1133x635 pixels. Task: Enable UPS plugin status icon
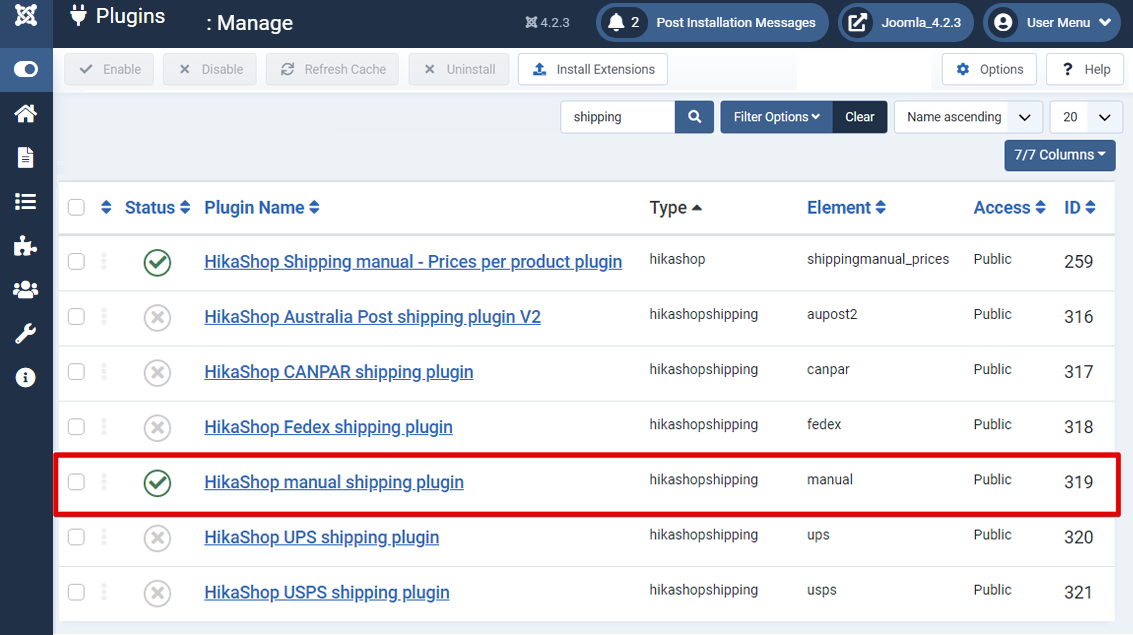[x=158, y=538]
